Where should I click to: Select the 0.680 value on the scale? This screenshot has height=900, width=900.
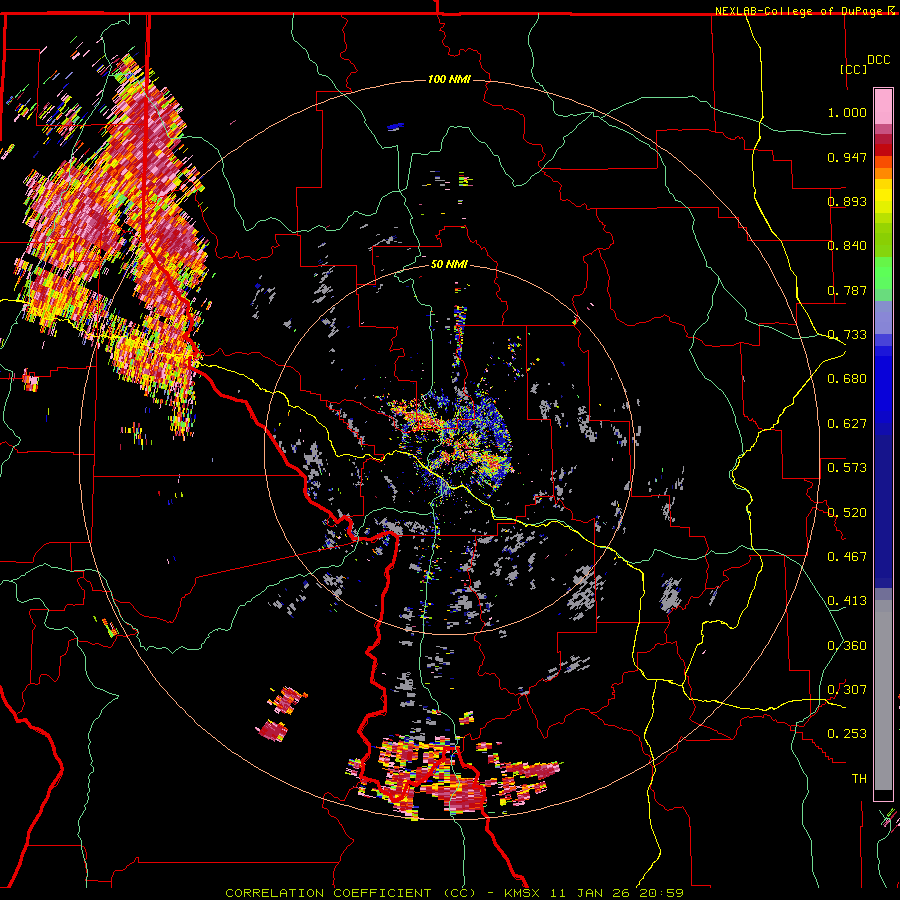(847, 379)
